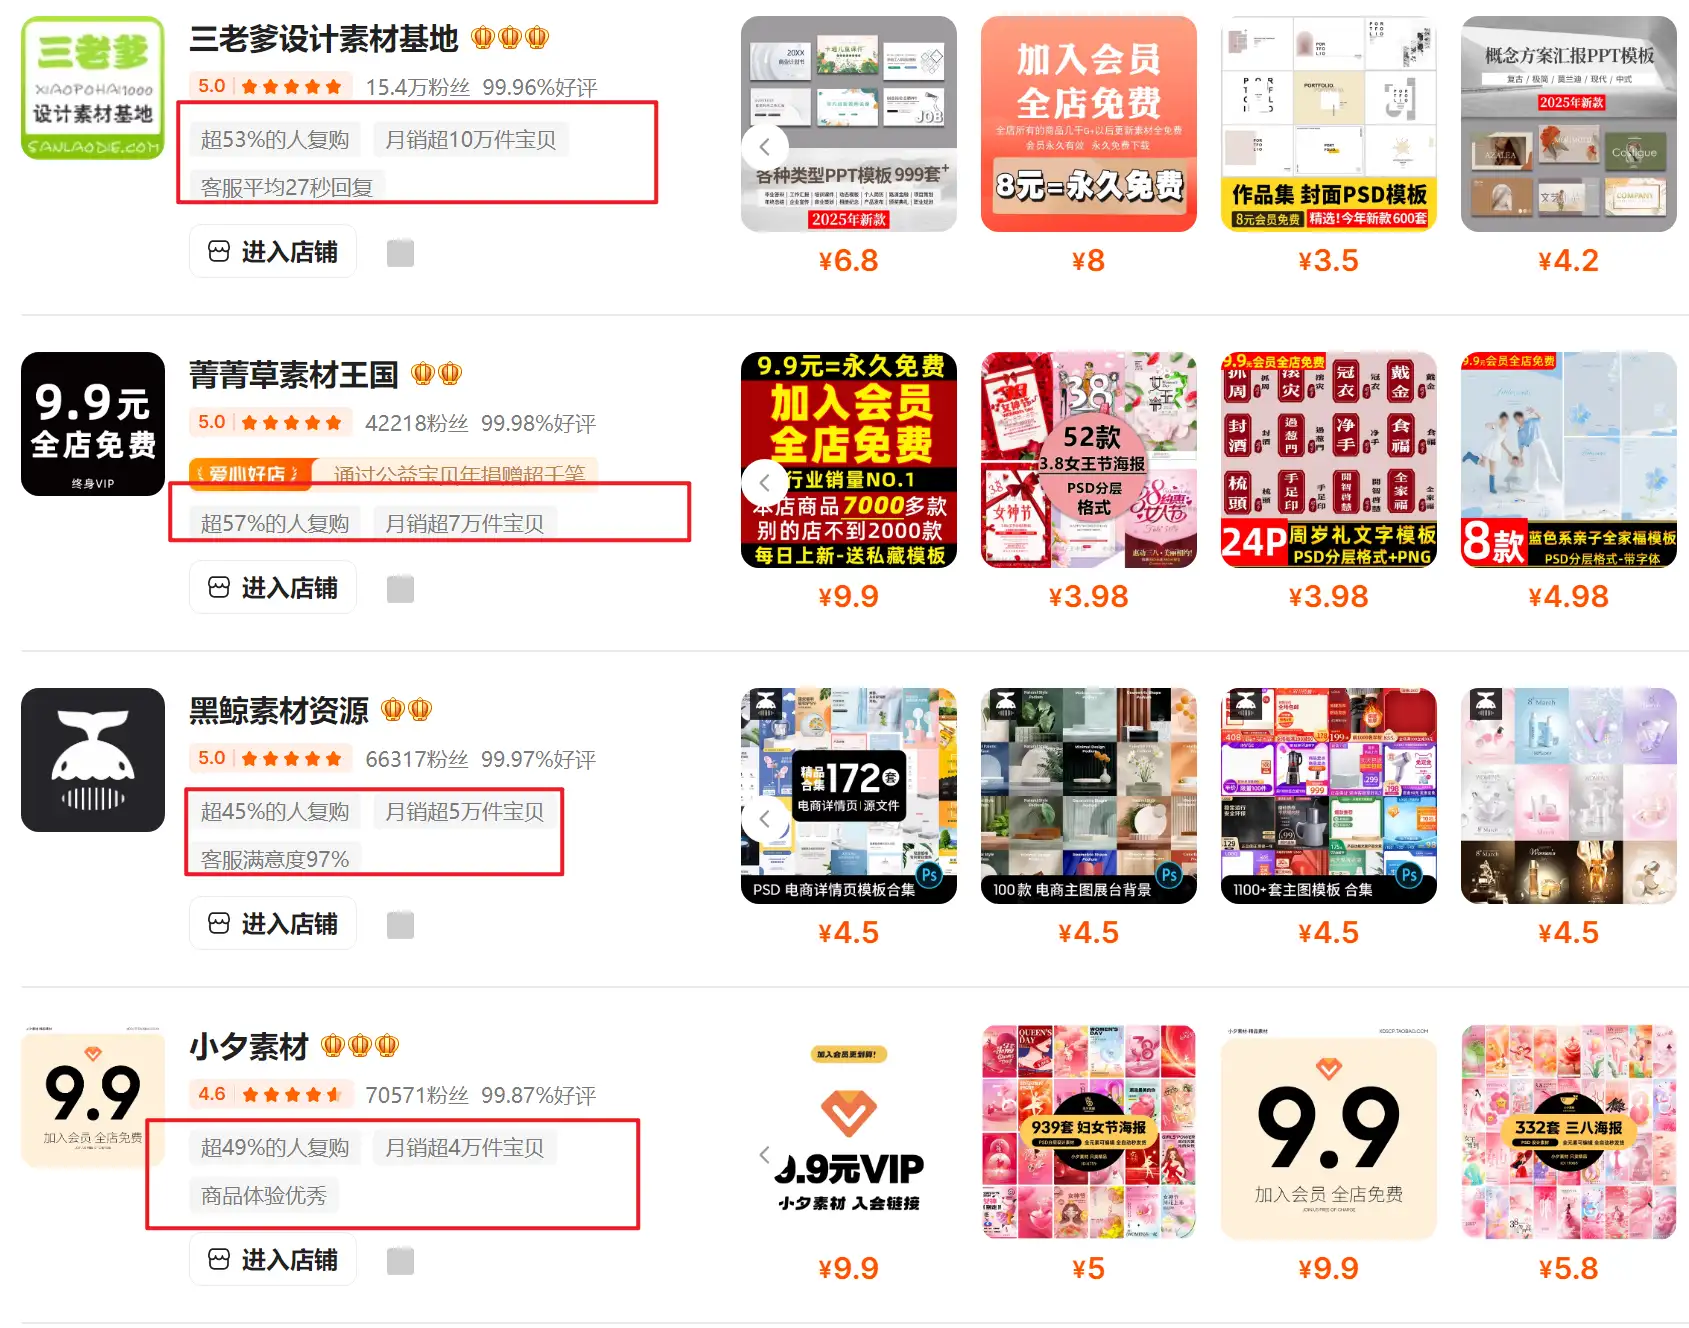
Task: Click the gray square icon beside 三老爹 进入店铺
Action: point(400,253)
